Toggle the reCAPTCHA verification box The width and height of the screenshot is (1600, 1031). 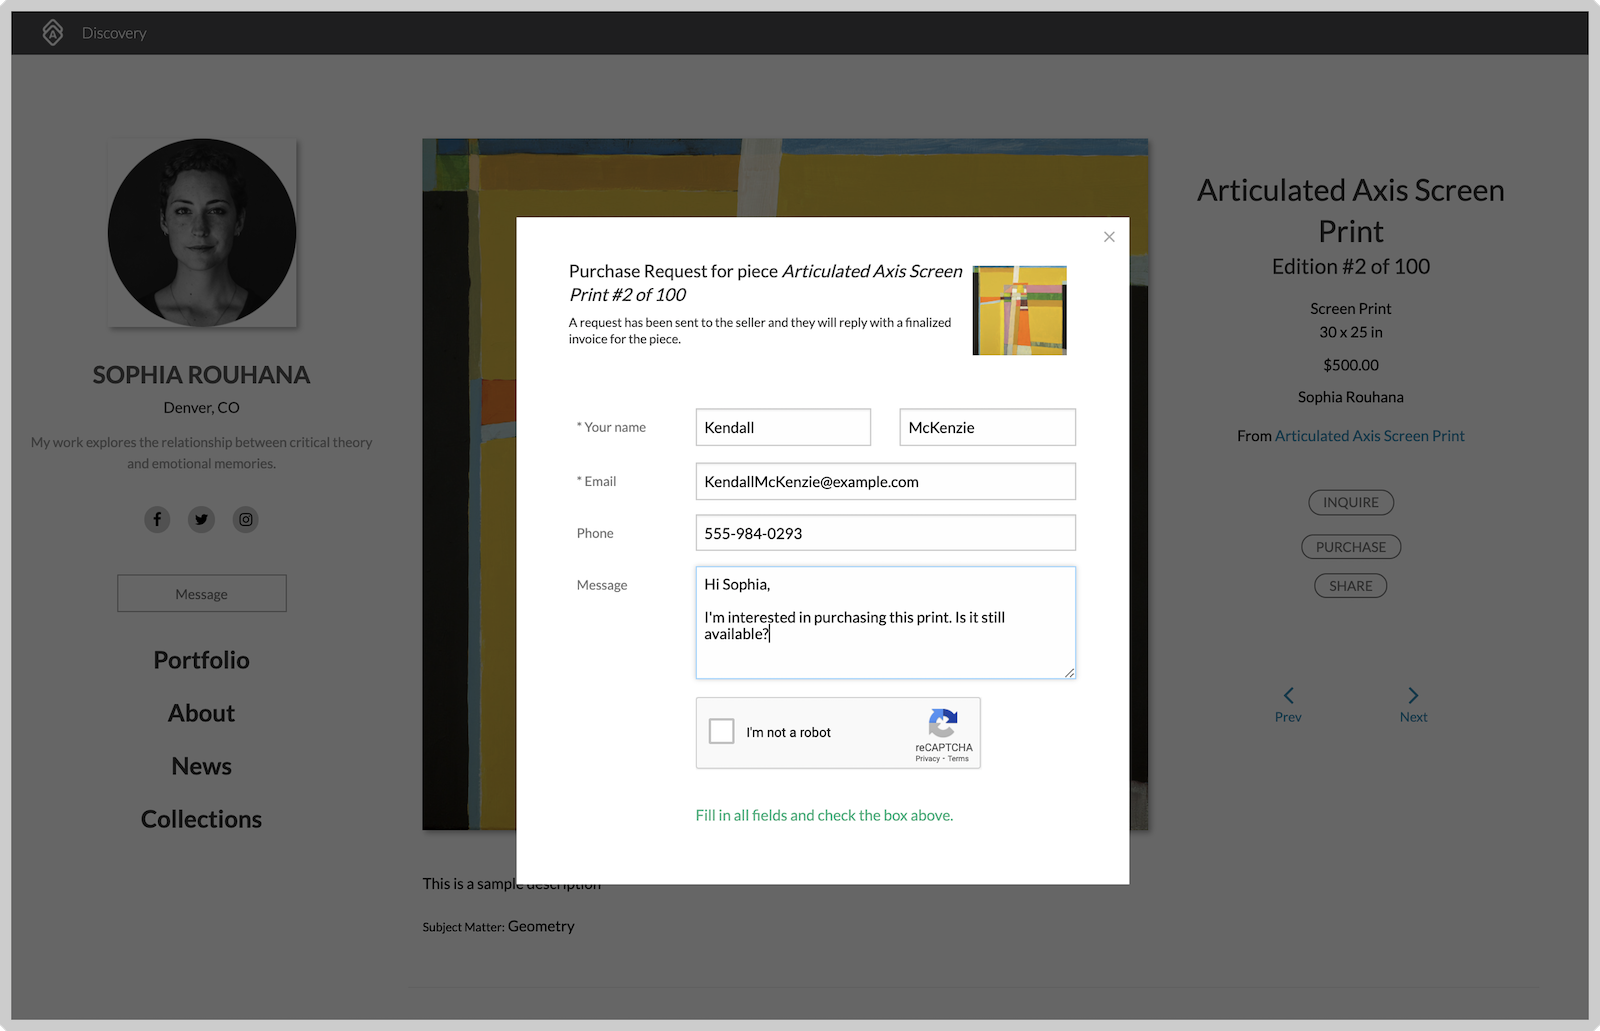[721, 731]
